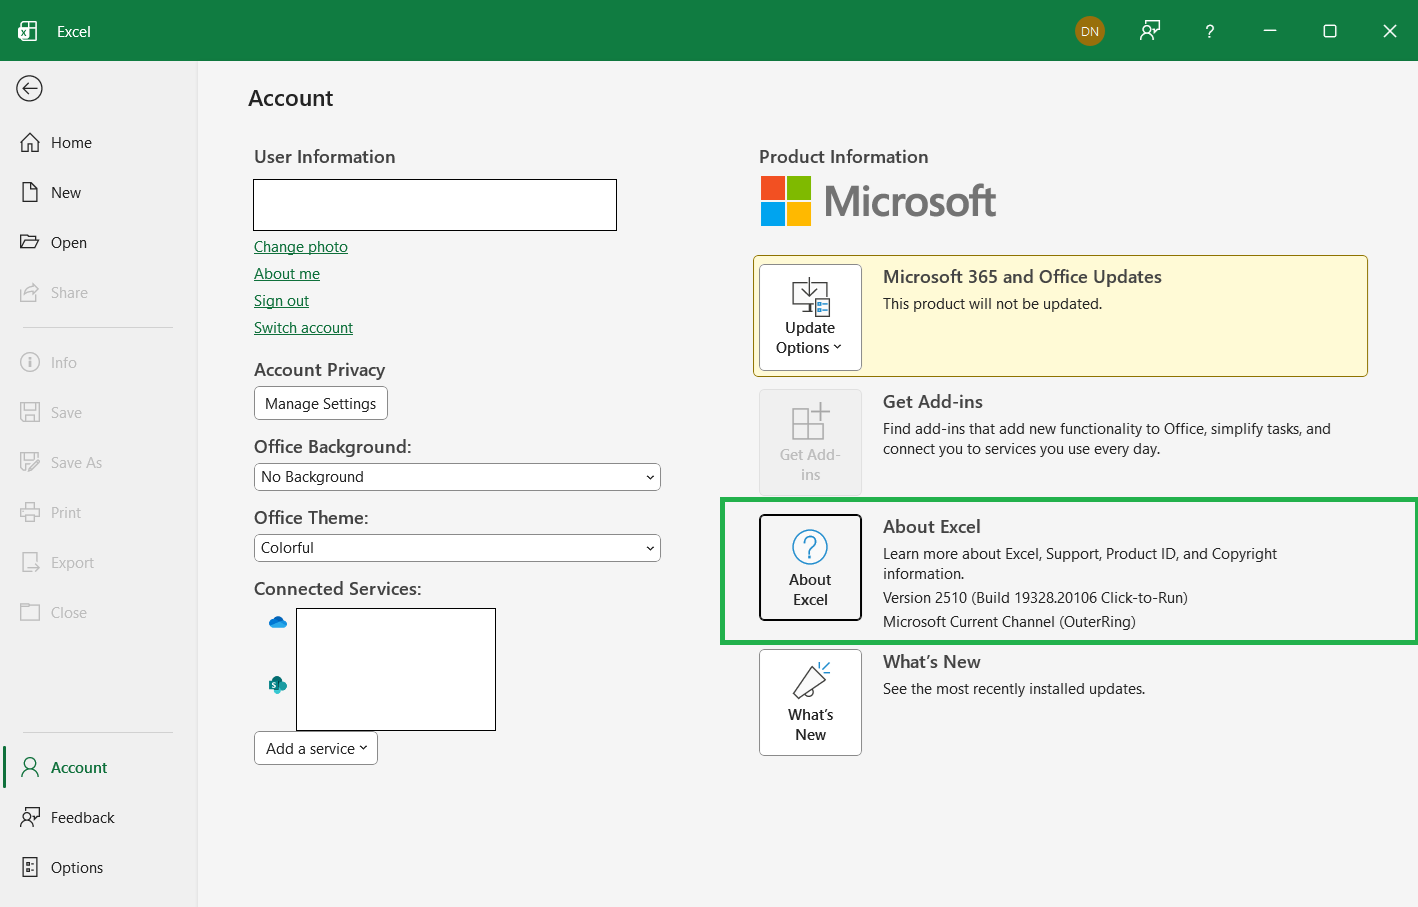This screenshot has height=907, width=1418.
Task: Click the megaphone icon on What's New
Action: [812, 680]
